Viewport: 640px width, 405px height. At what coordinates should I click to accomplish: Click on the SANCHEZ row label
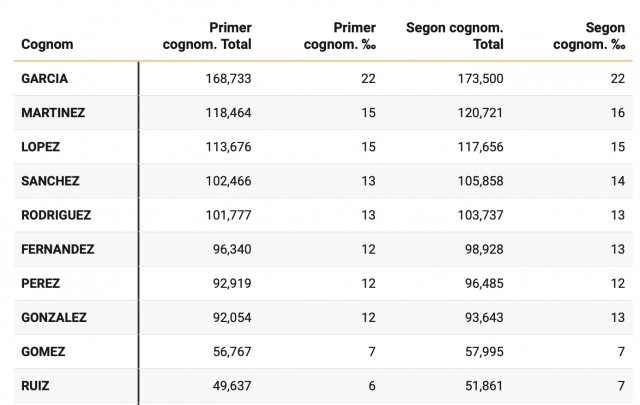tap(50, 181)
